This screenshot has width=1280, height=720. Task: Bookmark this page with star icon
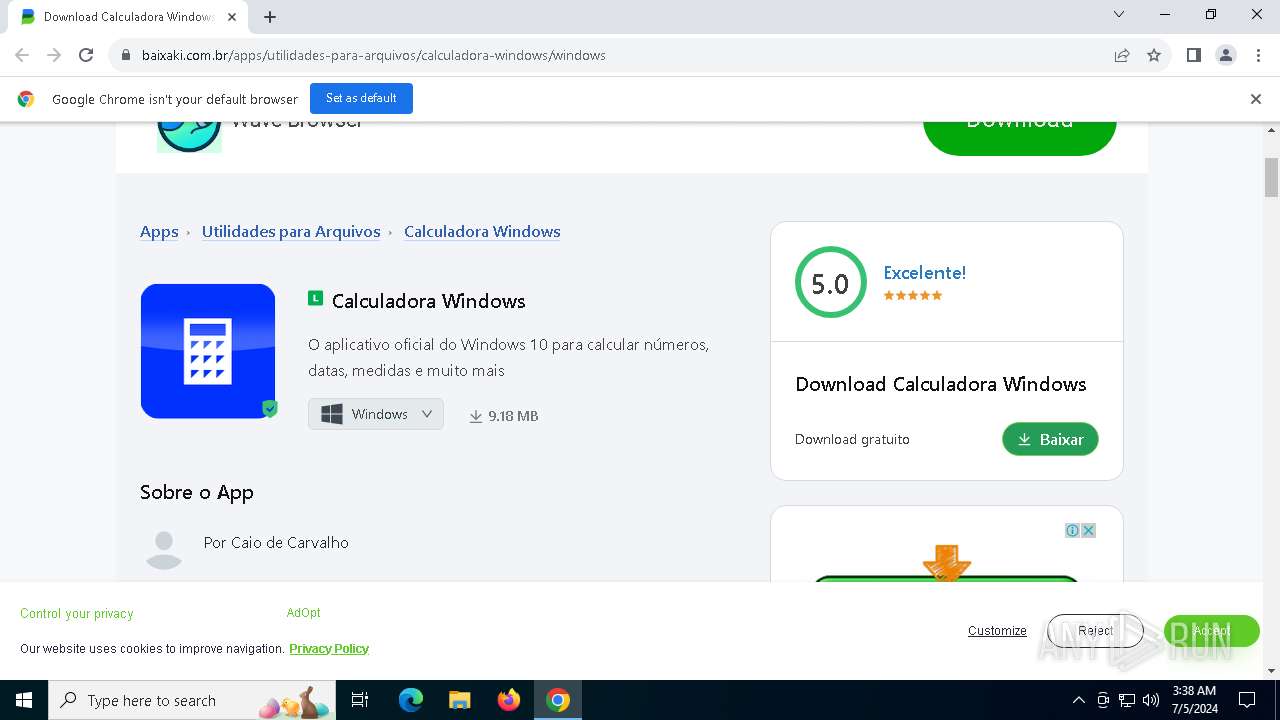tap(1154, 55)
